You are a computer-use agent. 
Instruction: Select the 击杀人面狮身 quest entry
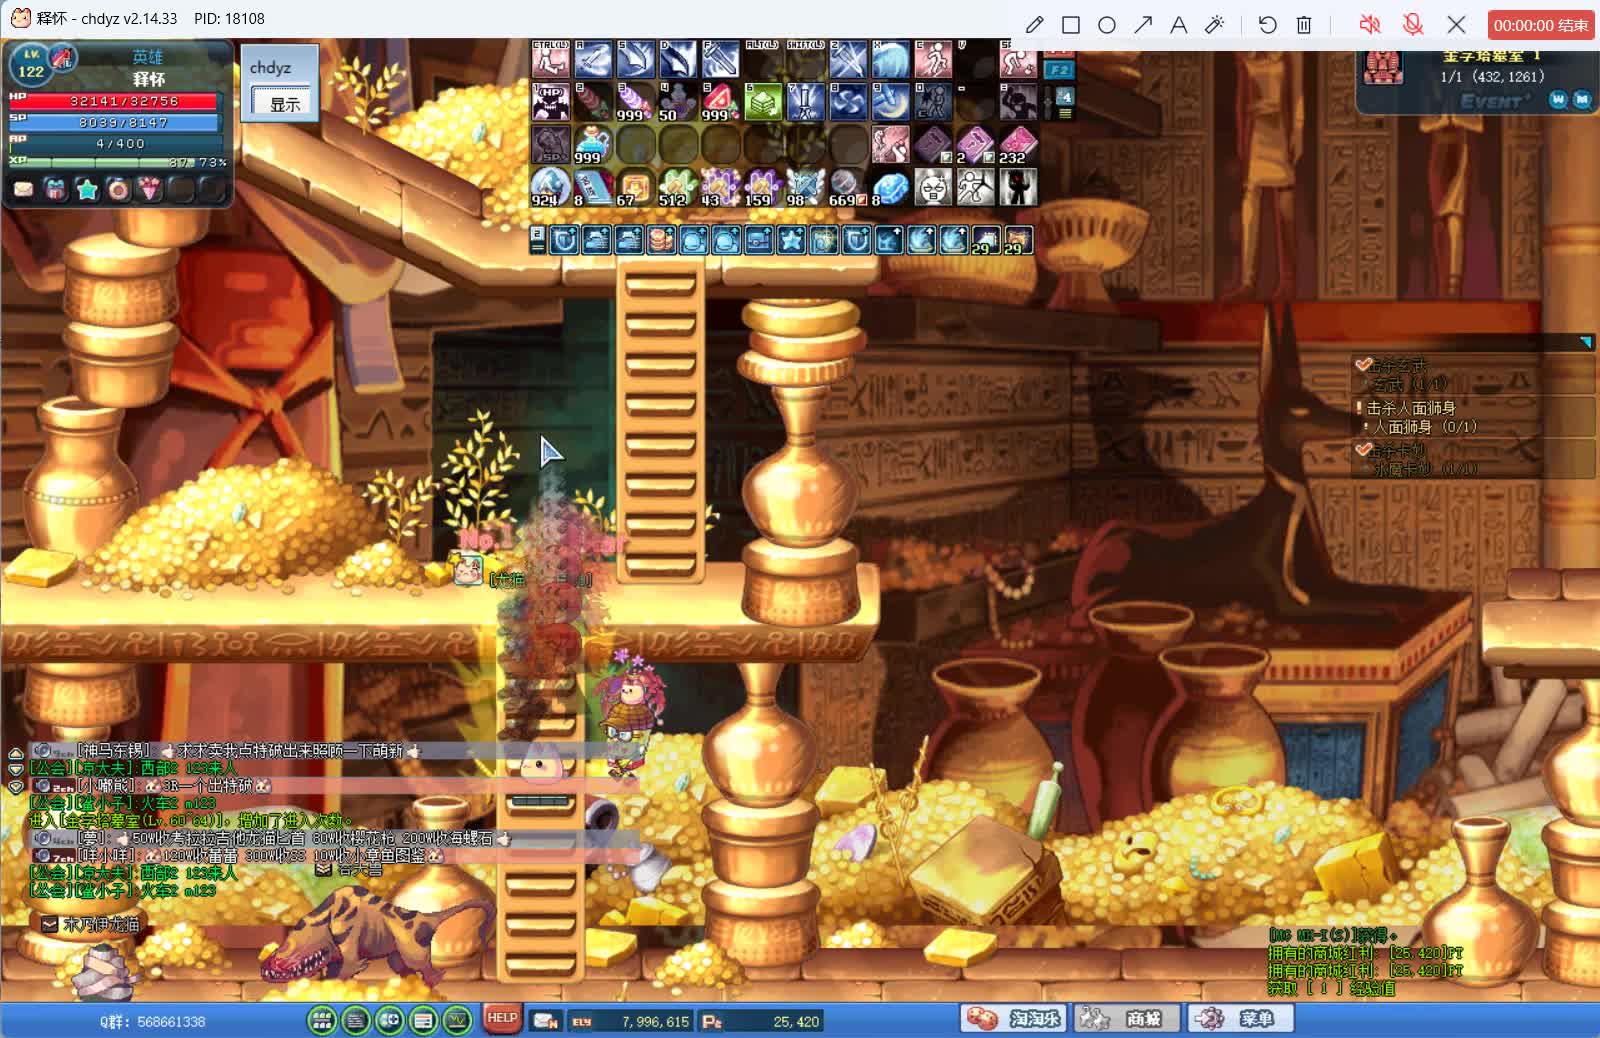pos(1411,408)
